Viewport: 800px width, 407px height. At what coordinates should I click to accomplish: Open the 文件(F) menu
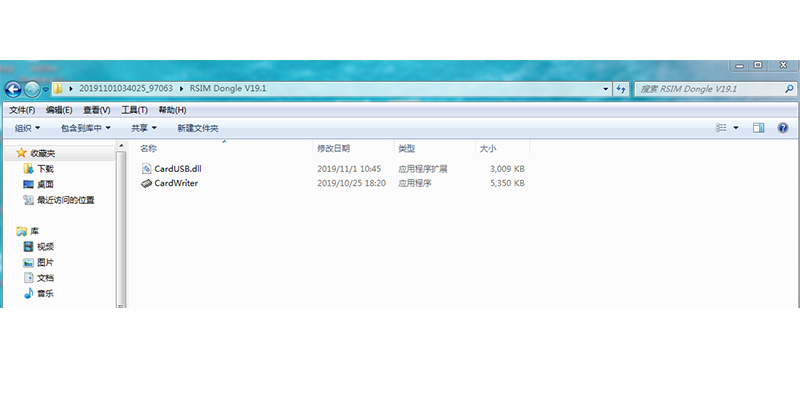(22, 110)
